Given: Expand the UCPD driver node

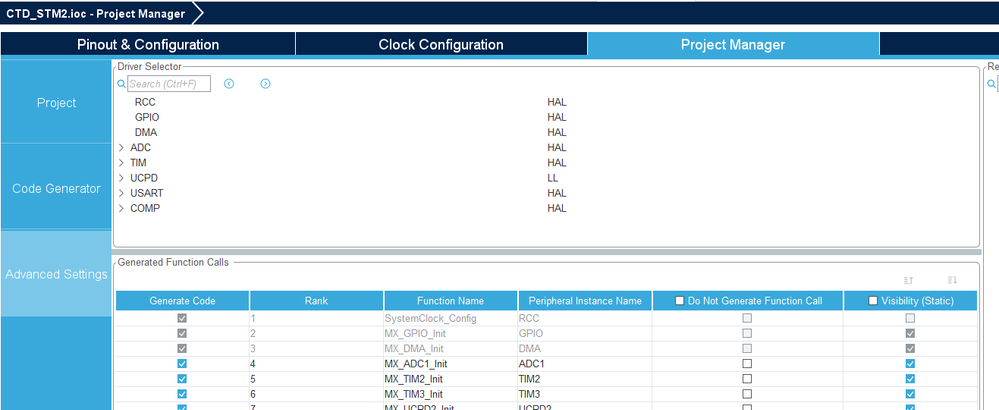Looking at the screenshot, I should coord(121,178).
